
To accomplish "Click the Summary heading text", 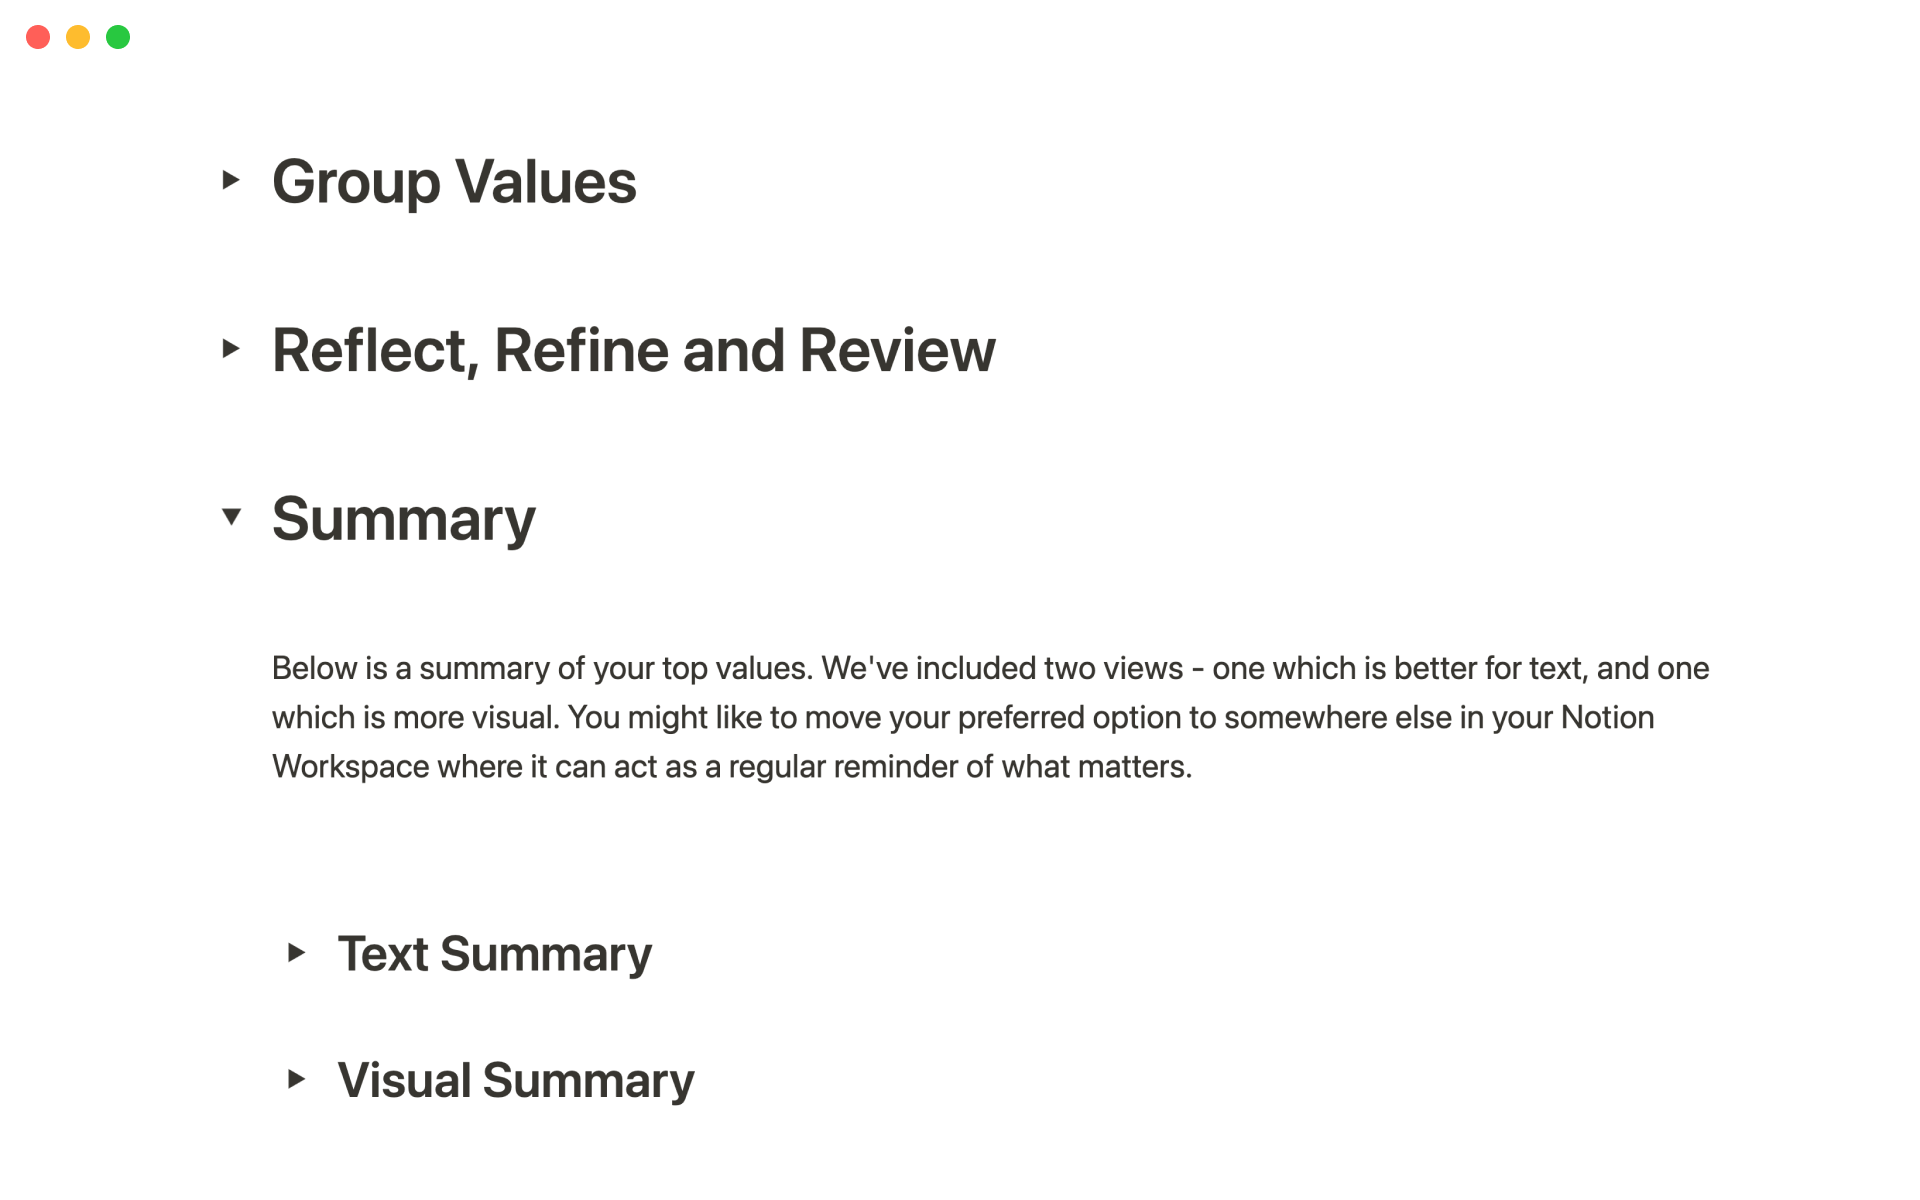I will pyautogui.click(x=403, y=520).
